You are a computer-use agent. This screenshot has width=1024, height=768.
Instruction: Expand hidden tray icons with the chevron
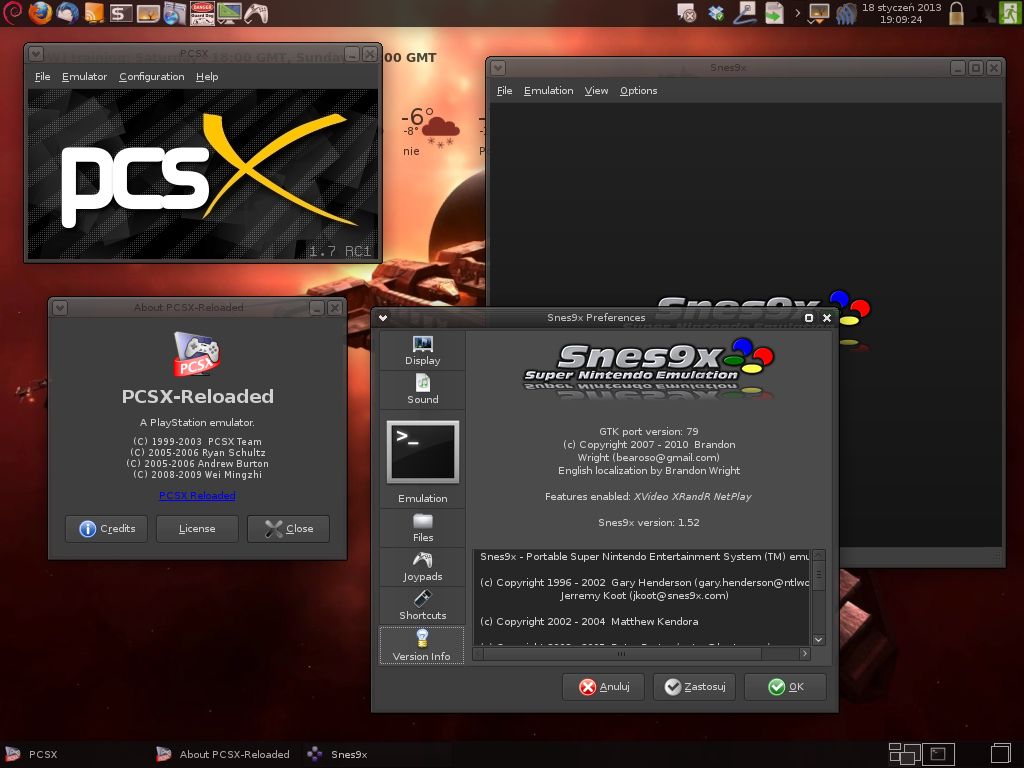point(797,13)
